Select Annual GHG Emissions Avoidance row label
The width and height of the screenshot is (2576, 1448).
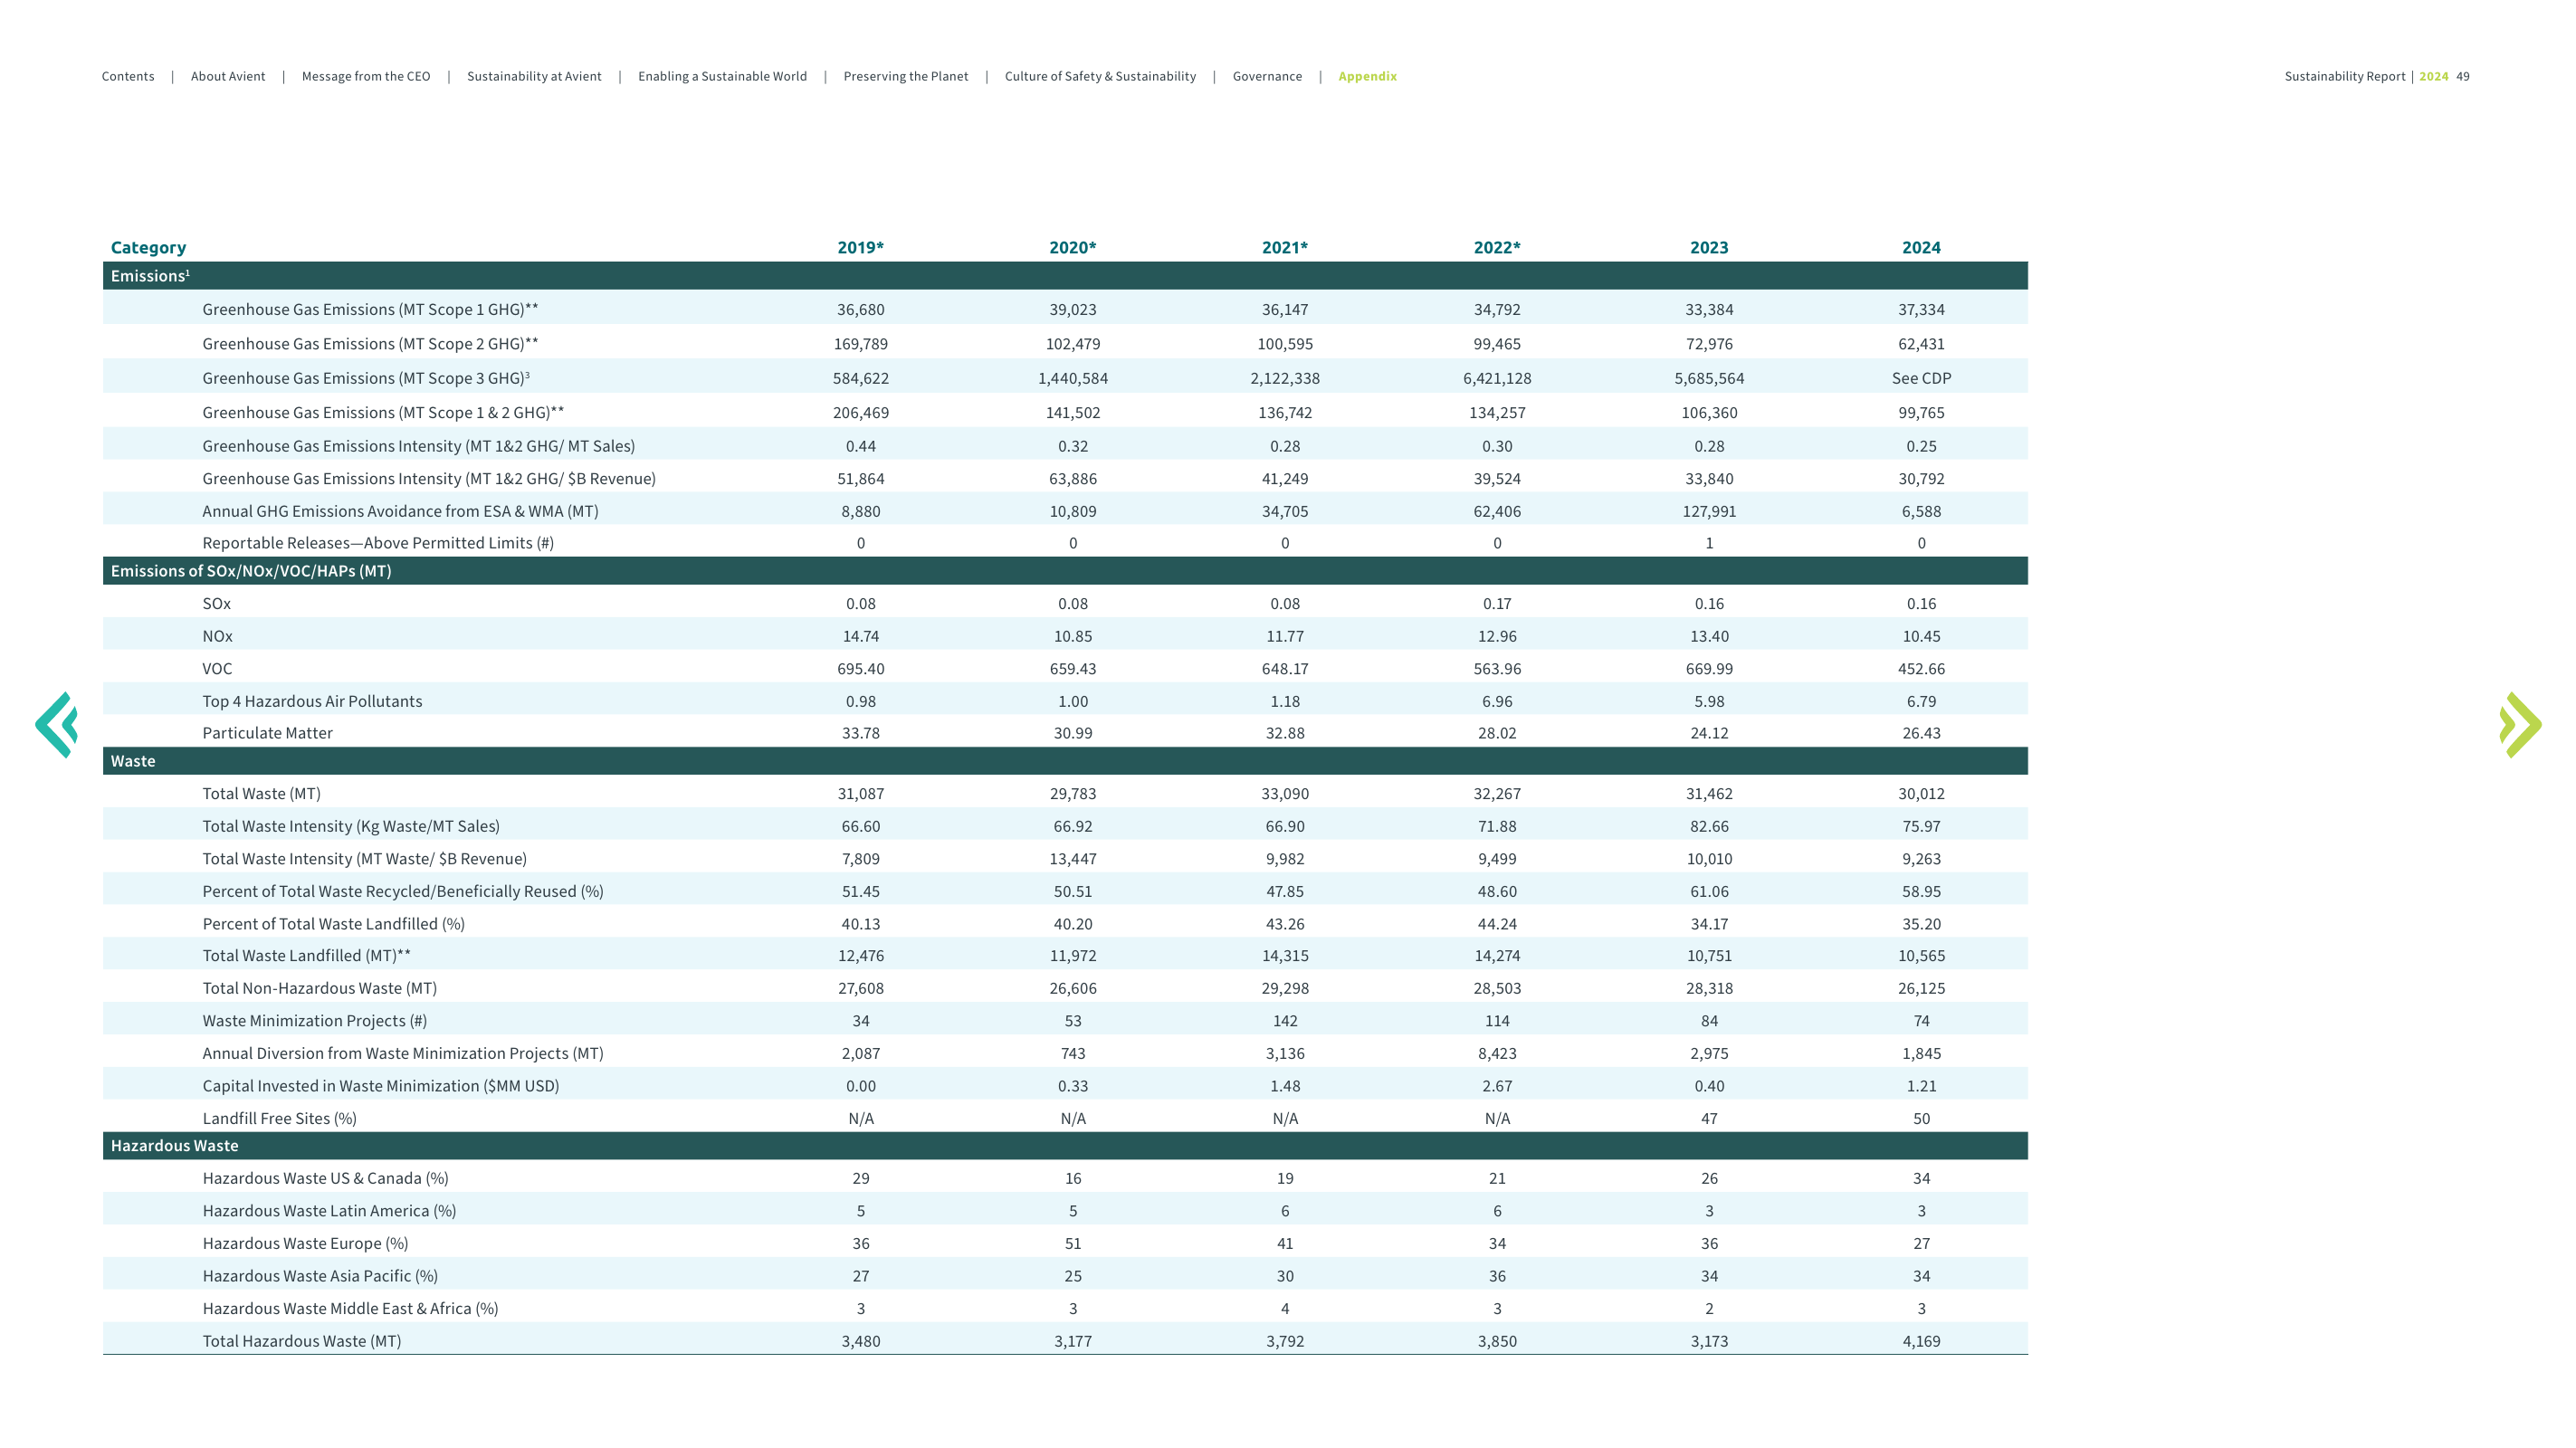click(400, 511)
